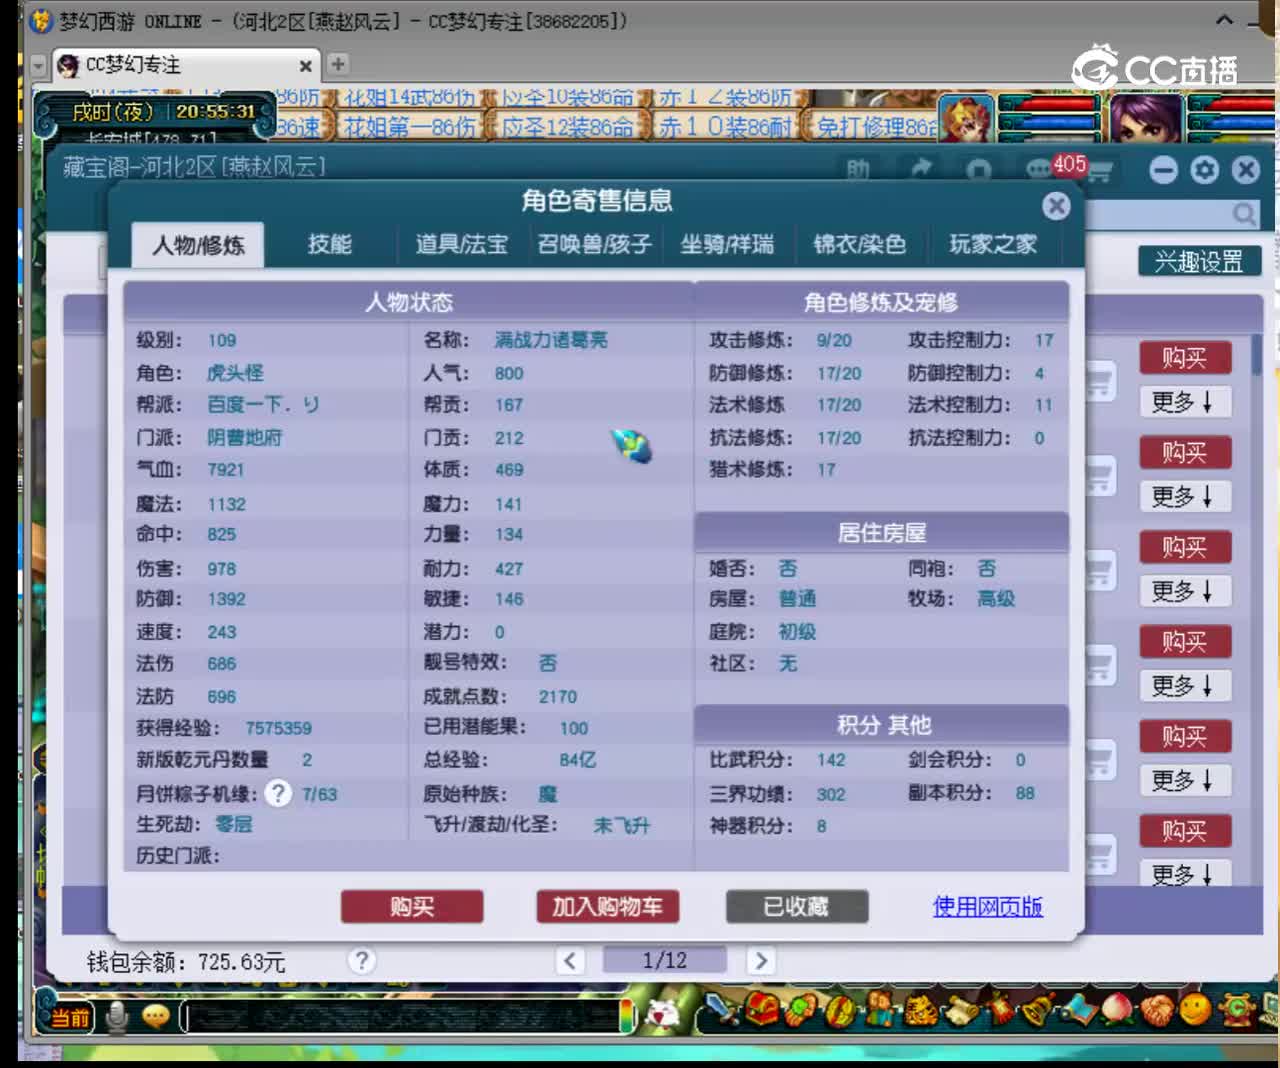Open the handshake friends icon in bottom toolbar

[x=1156, y=1011]
